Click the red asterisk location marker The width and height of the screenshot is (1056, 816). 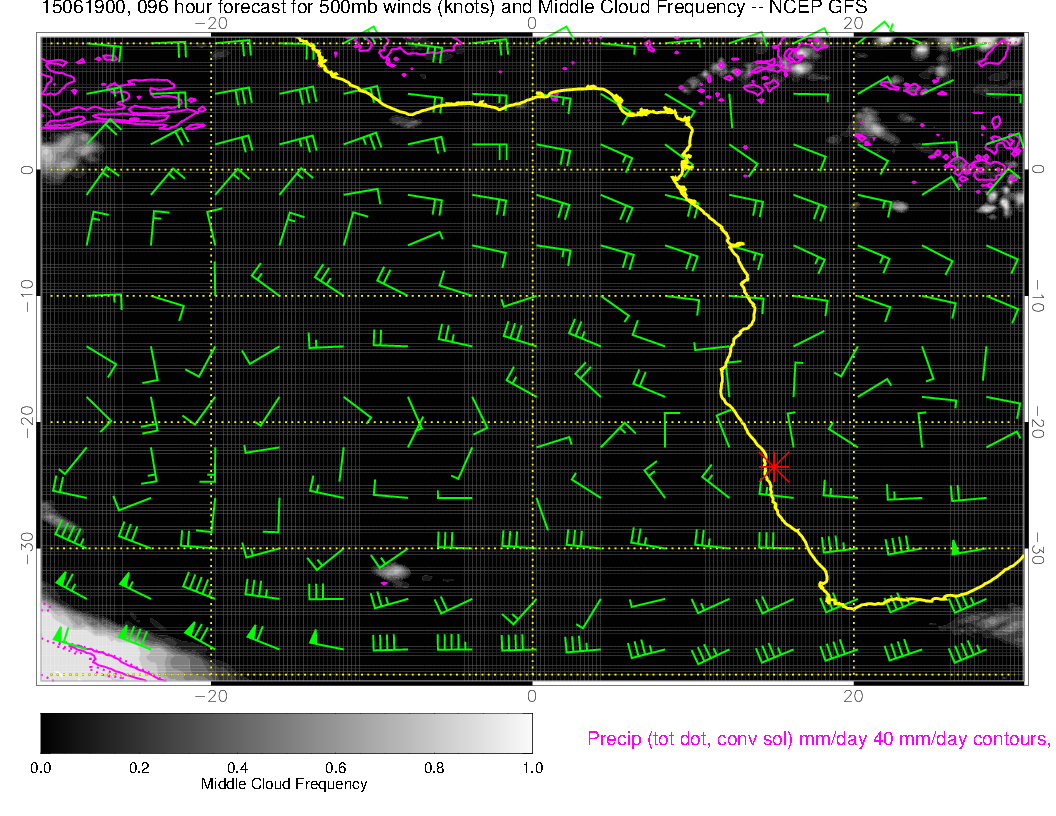click(774, 466)
